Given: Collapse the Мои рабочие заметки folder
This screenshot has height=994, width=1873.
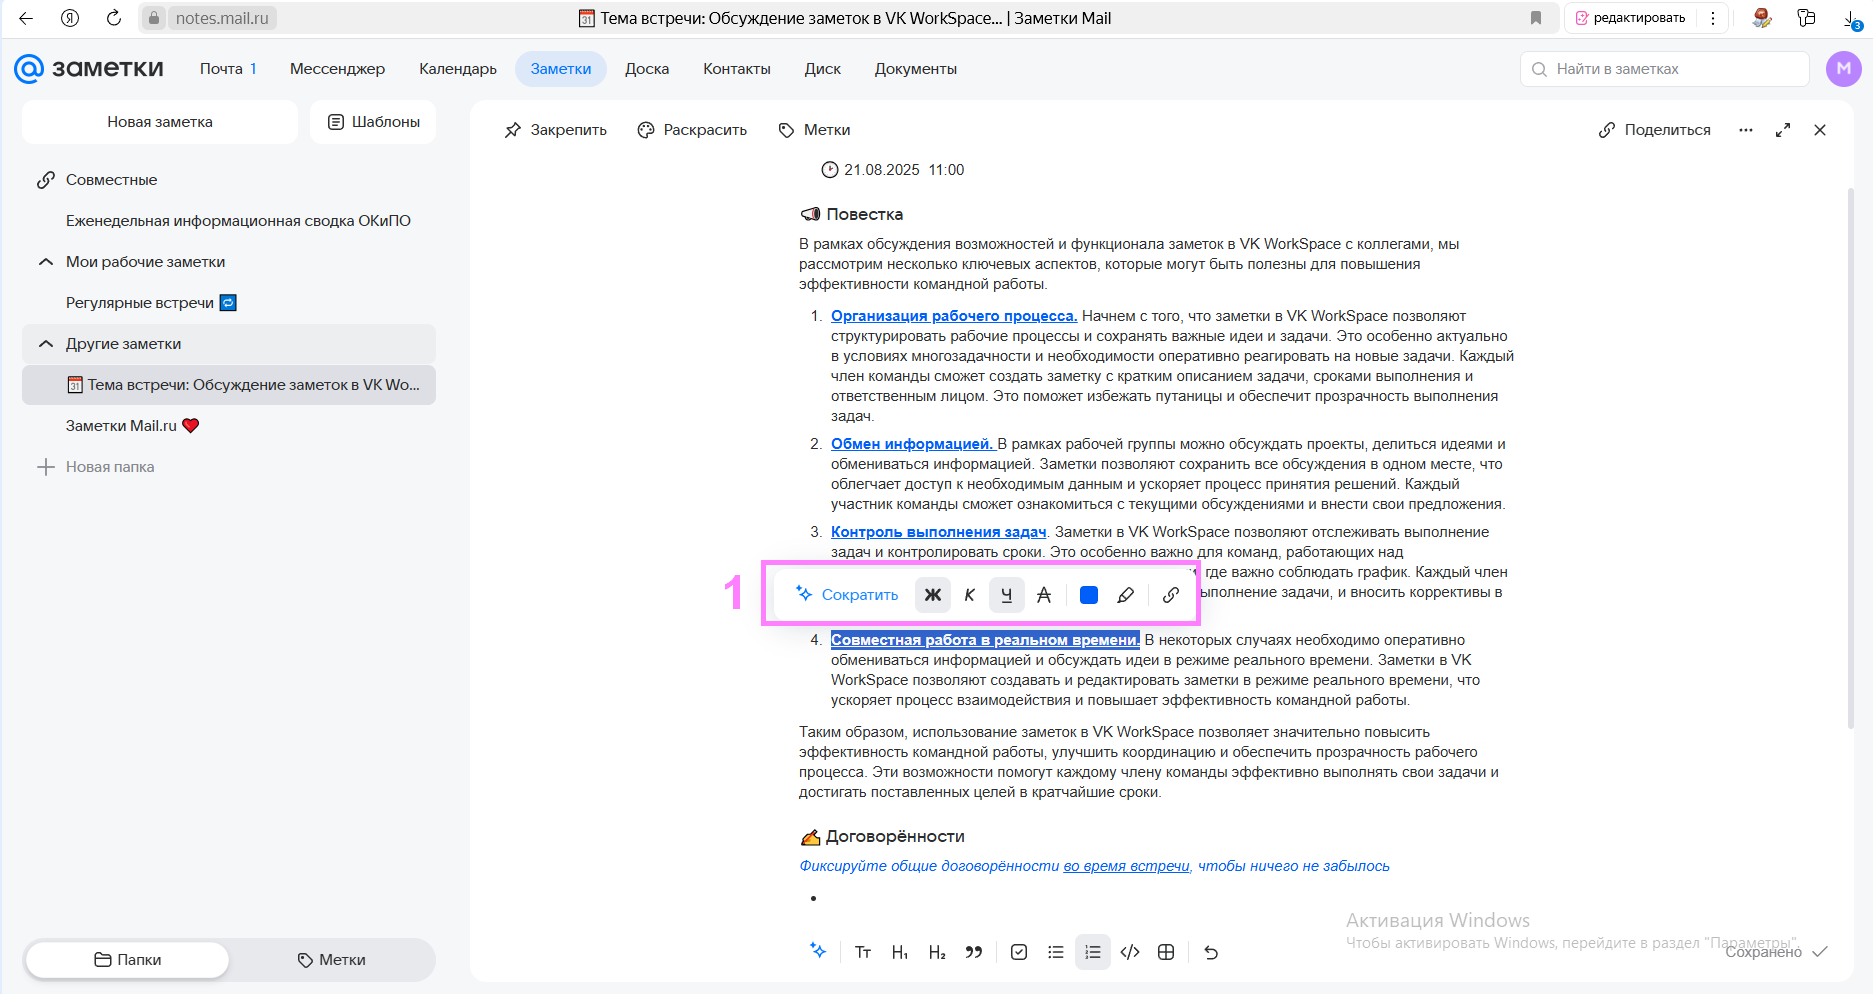Looking at the screenshot, I should coord(46,262).
